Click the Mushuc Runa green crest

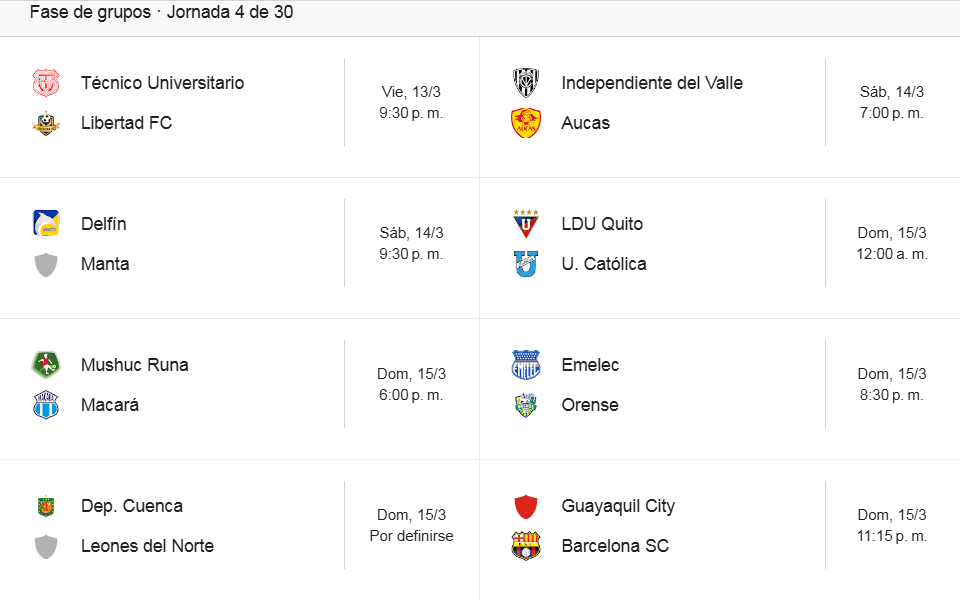click(46, 365)
